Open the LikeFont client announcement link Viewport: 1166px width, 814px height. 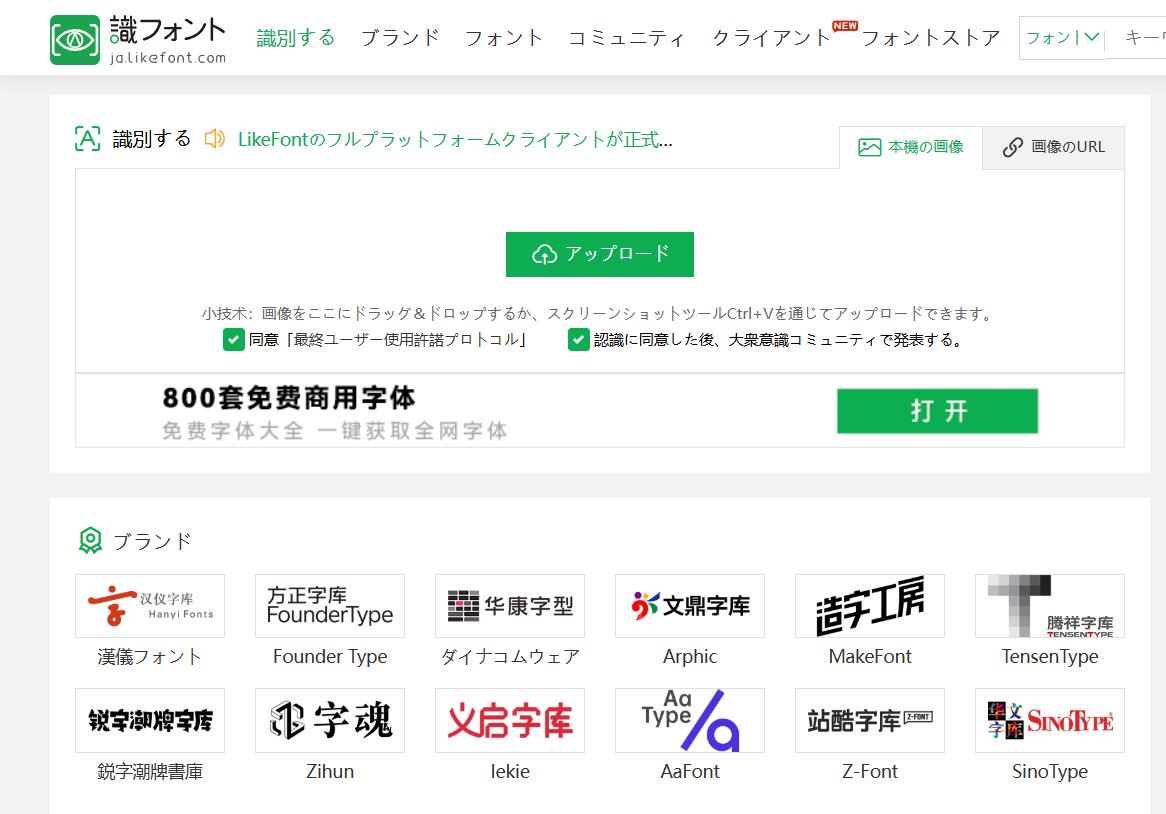pos(455,139)
